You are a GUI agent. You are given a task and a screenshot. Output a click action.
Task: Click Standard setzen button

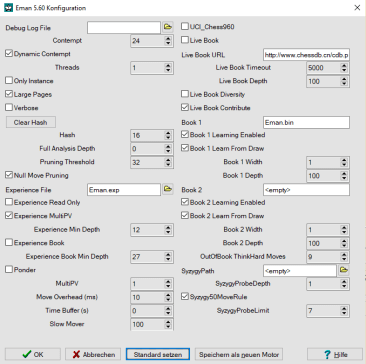coord(158,354)
